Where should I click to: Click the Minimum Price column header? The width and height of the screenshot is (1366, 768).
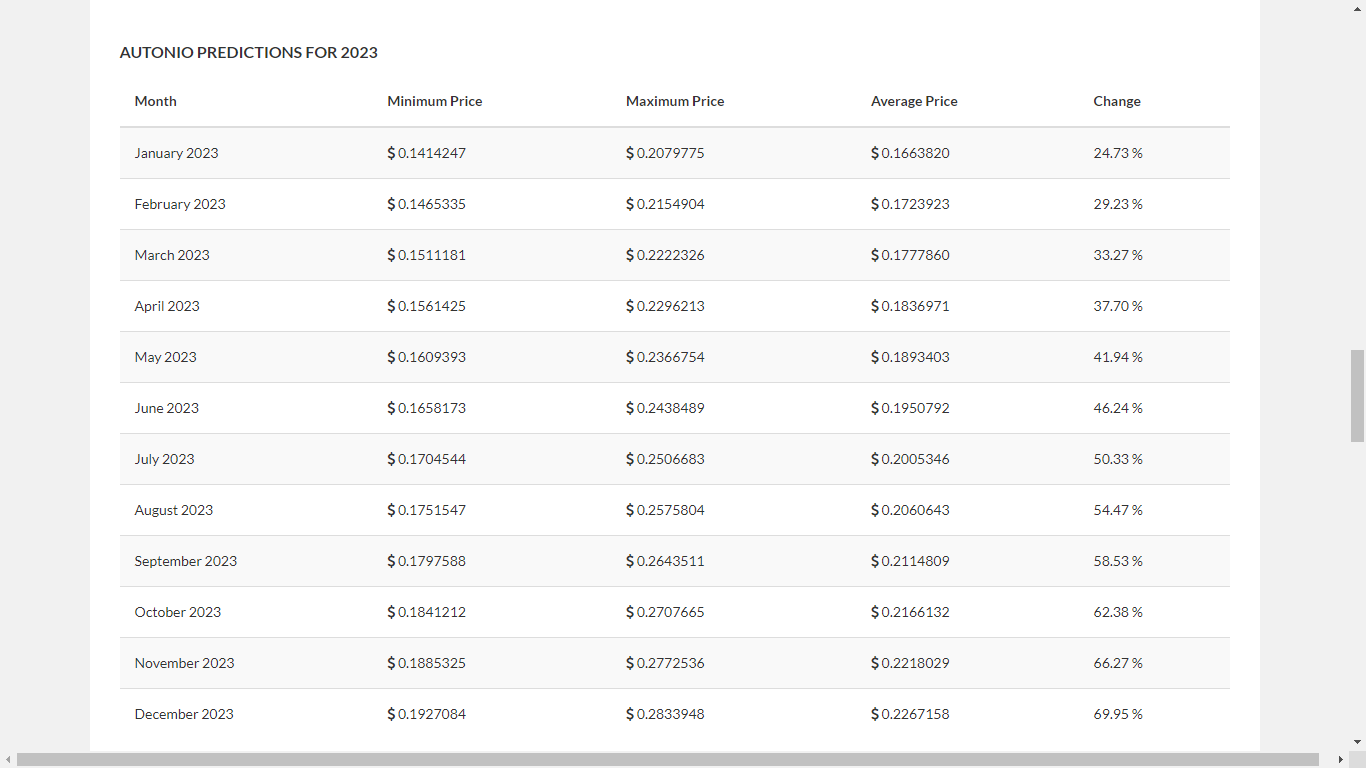point(435,101)
